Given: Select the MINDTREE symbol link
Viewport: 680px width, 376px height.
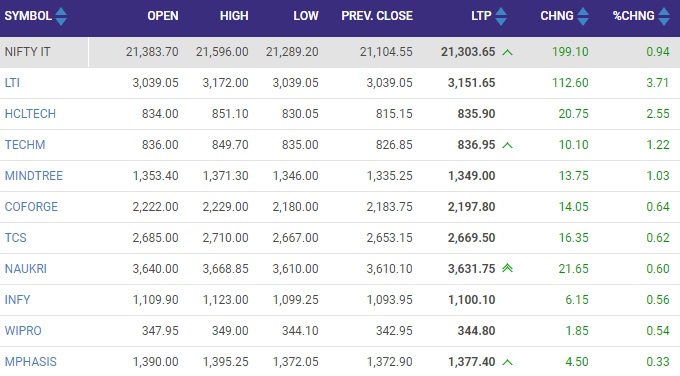Looking at the screenshot, I should point(33,176).
